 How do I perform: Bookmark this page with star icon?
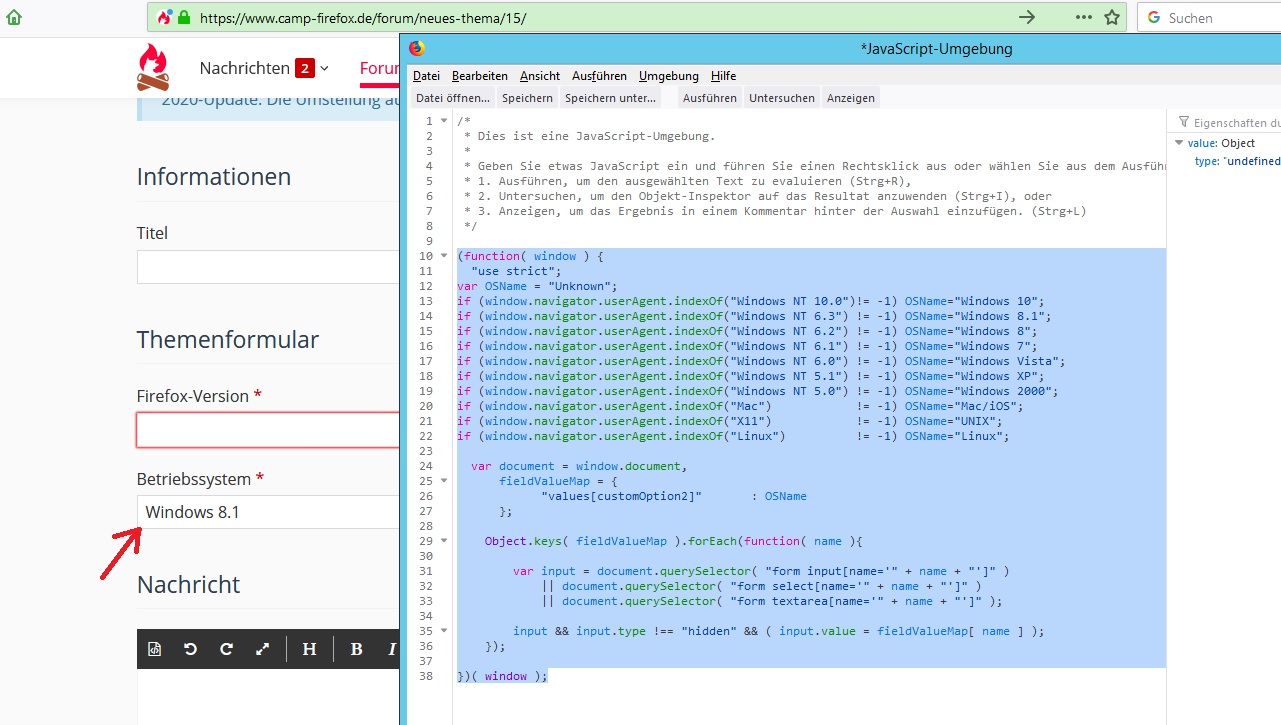pos(1111,17)
